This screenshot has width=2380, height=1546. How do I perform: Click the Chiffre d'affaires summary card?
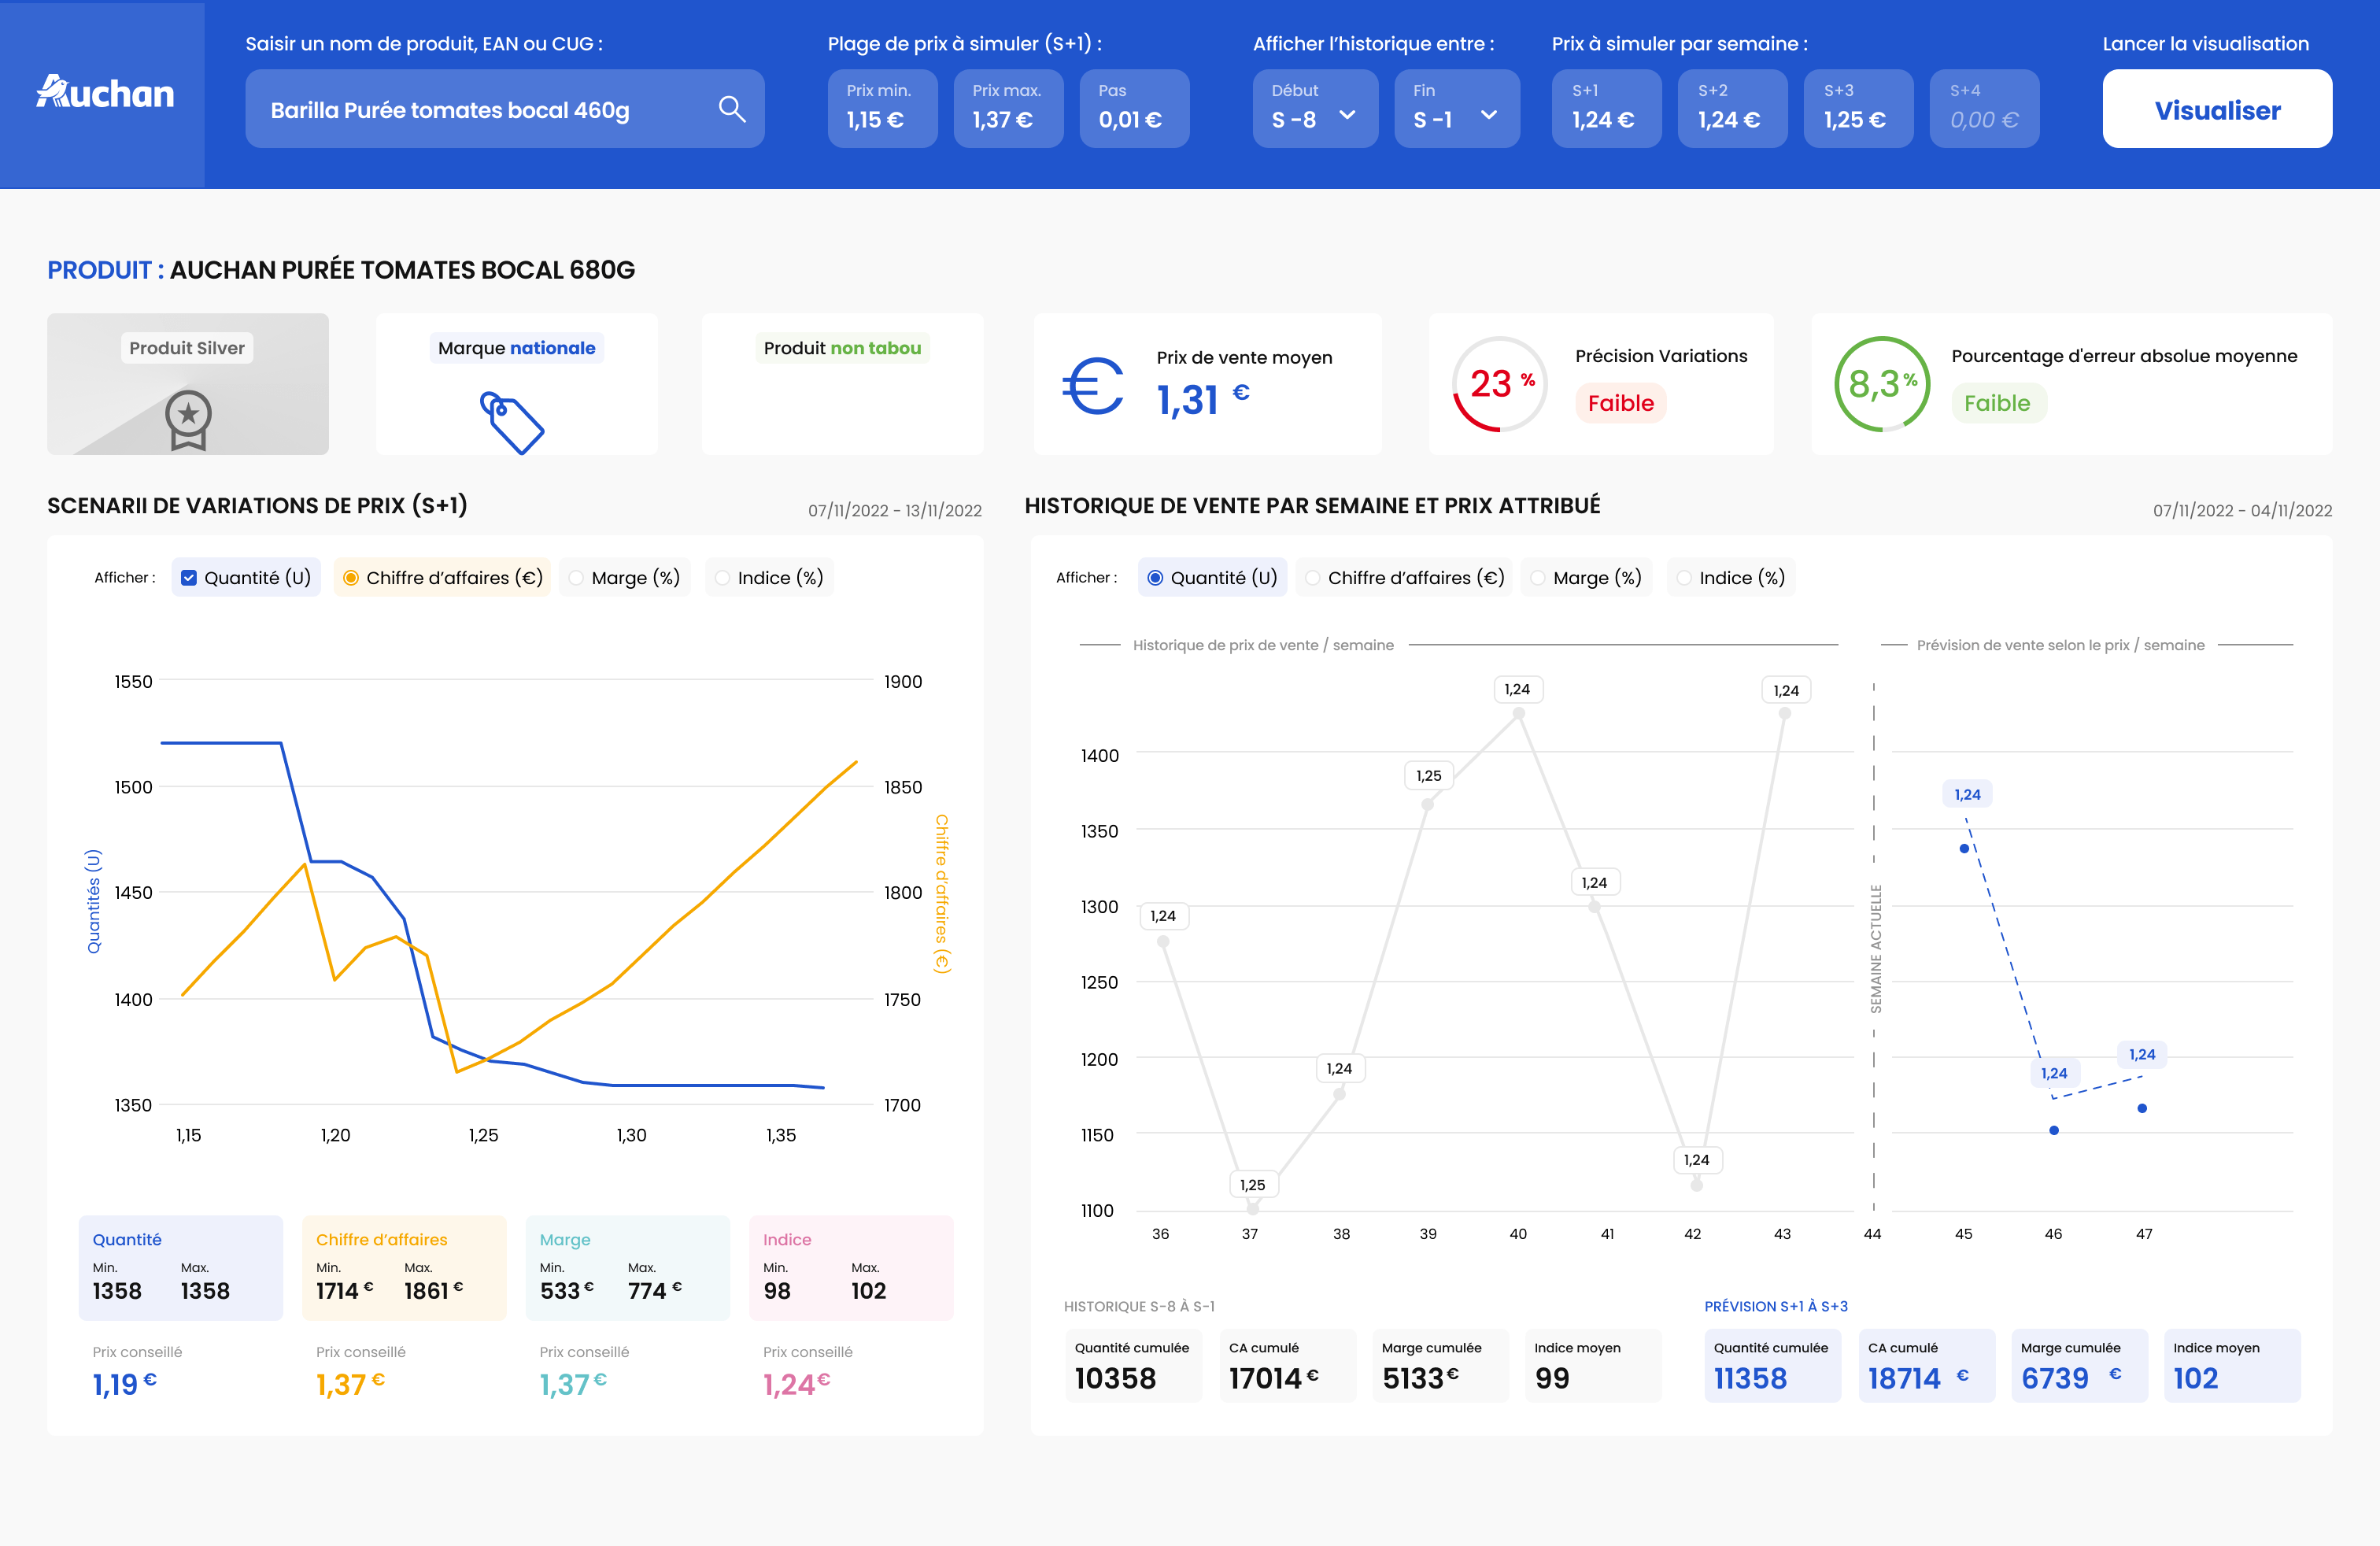click(x=405, y=1268)
